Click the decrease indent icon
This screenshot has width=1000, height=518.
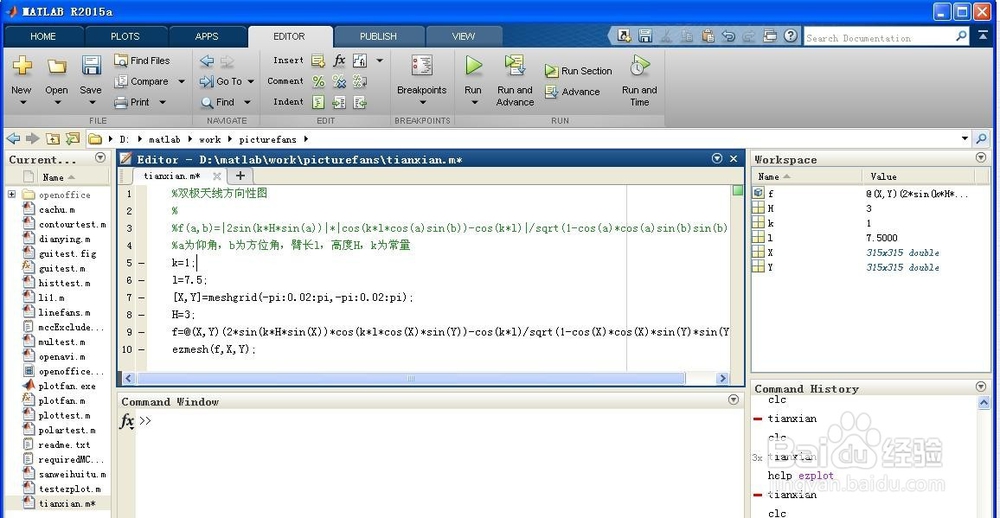(x=360, y=102)
